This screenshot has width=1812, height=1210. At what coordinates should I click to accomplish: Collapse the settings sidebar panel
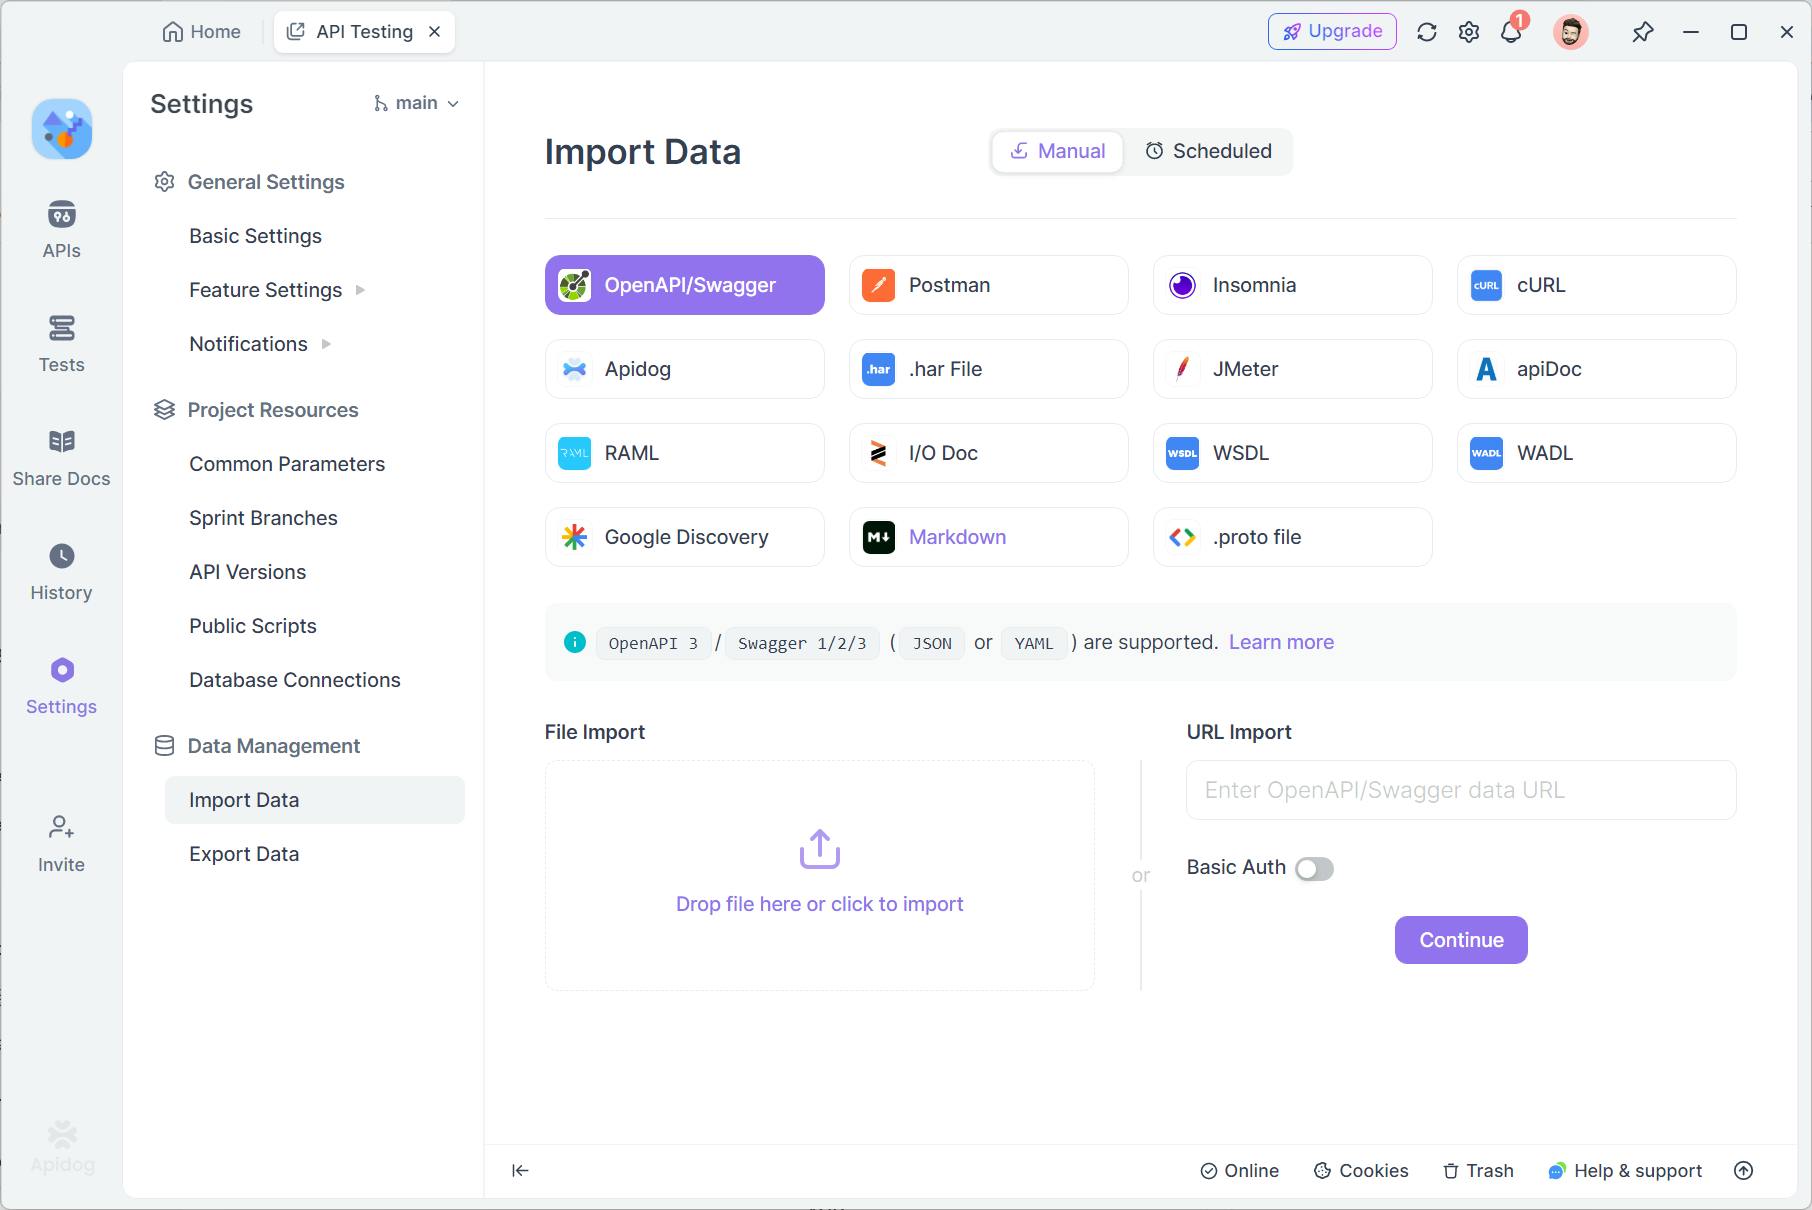[520, 1171]
